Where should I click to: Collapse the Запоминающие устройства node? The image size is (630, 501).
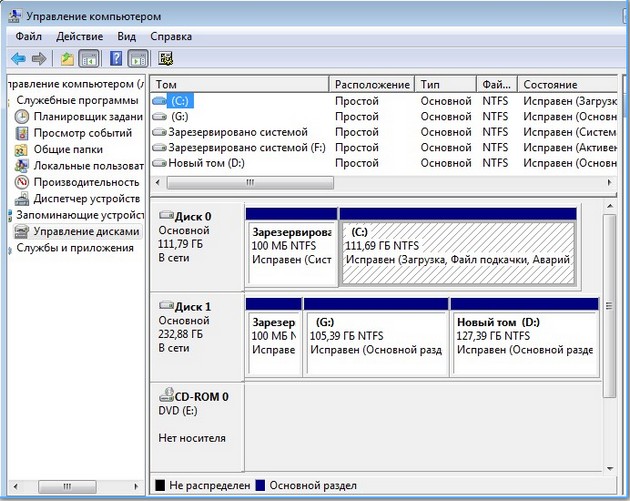[80, 214]
